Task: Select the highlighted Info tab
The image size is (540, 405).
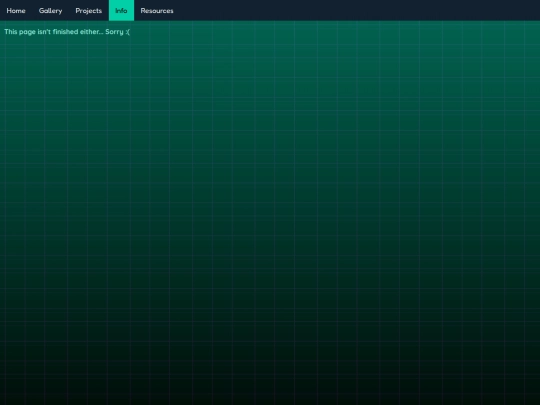Action: pos(121,11)
